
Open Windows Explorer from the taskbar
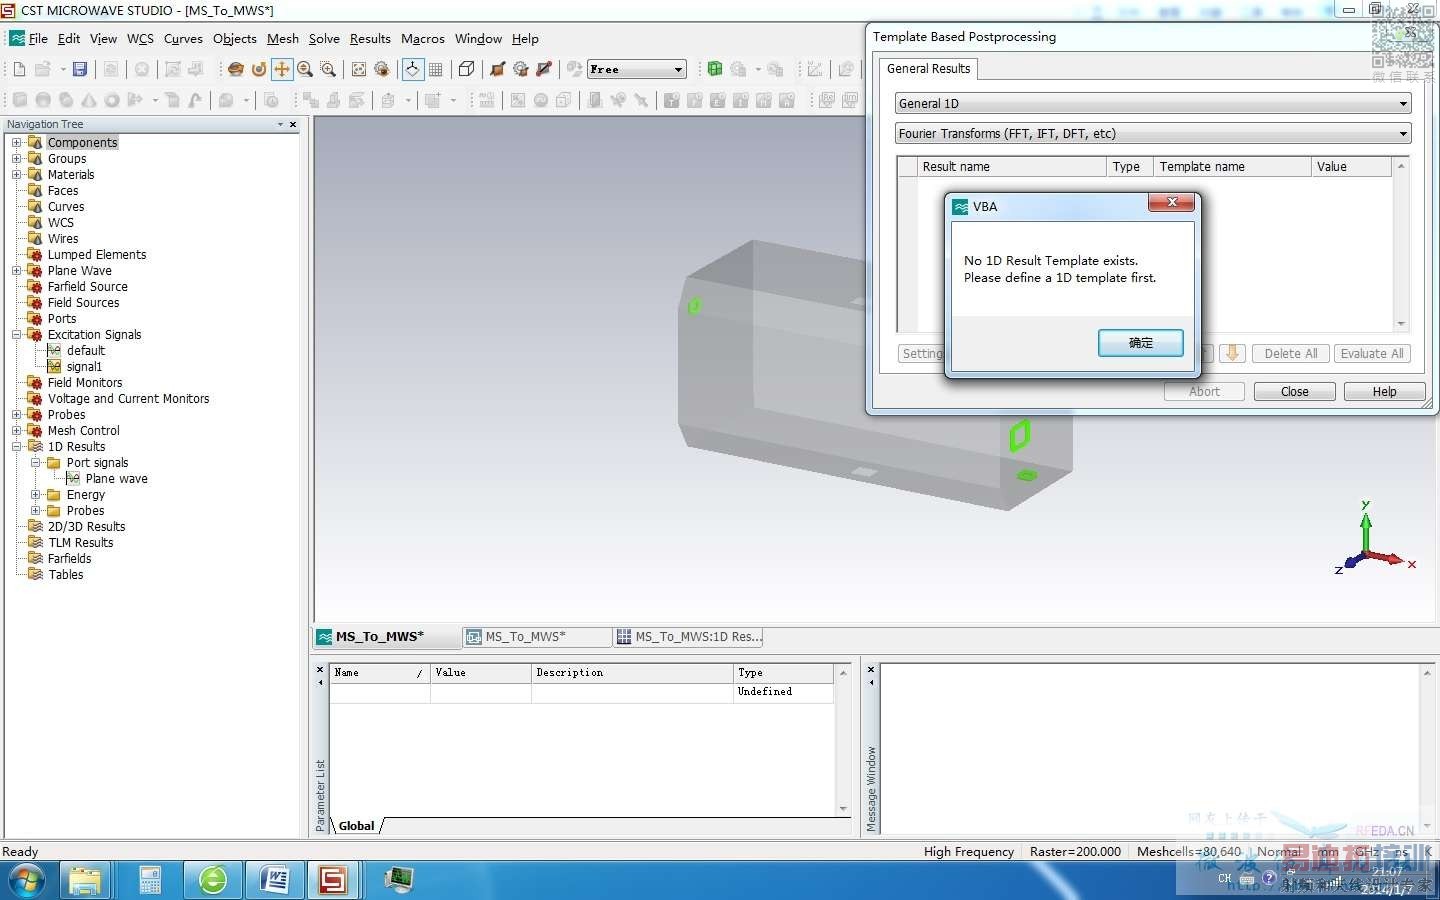pos(86,880)
